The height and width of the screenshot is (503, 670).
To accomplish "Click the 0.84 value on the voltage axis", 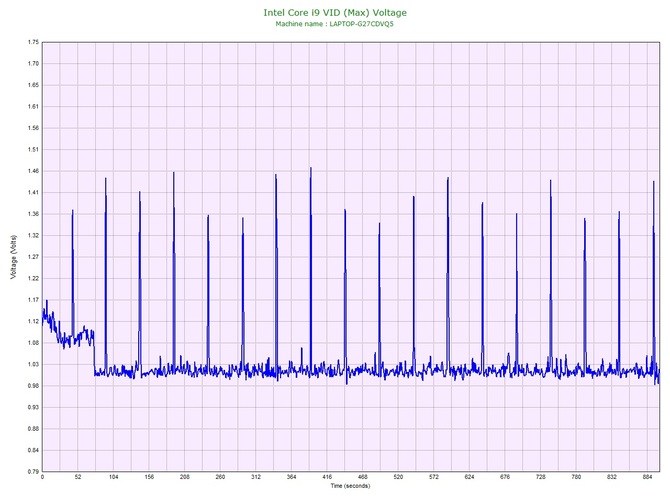I will click(33, 450).
